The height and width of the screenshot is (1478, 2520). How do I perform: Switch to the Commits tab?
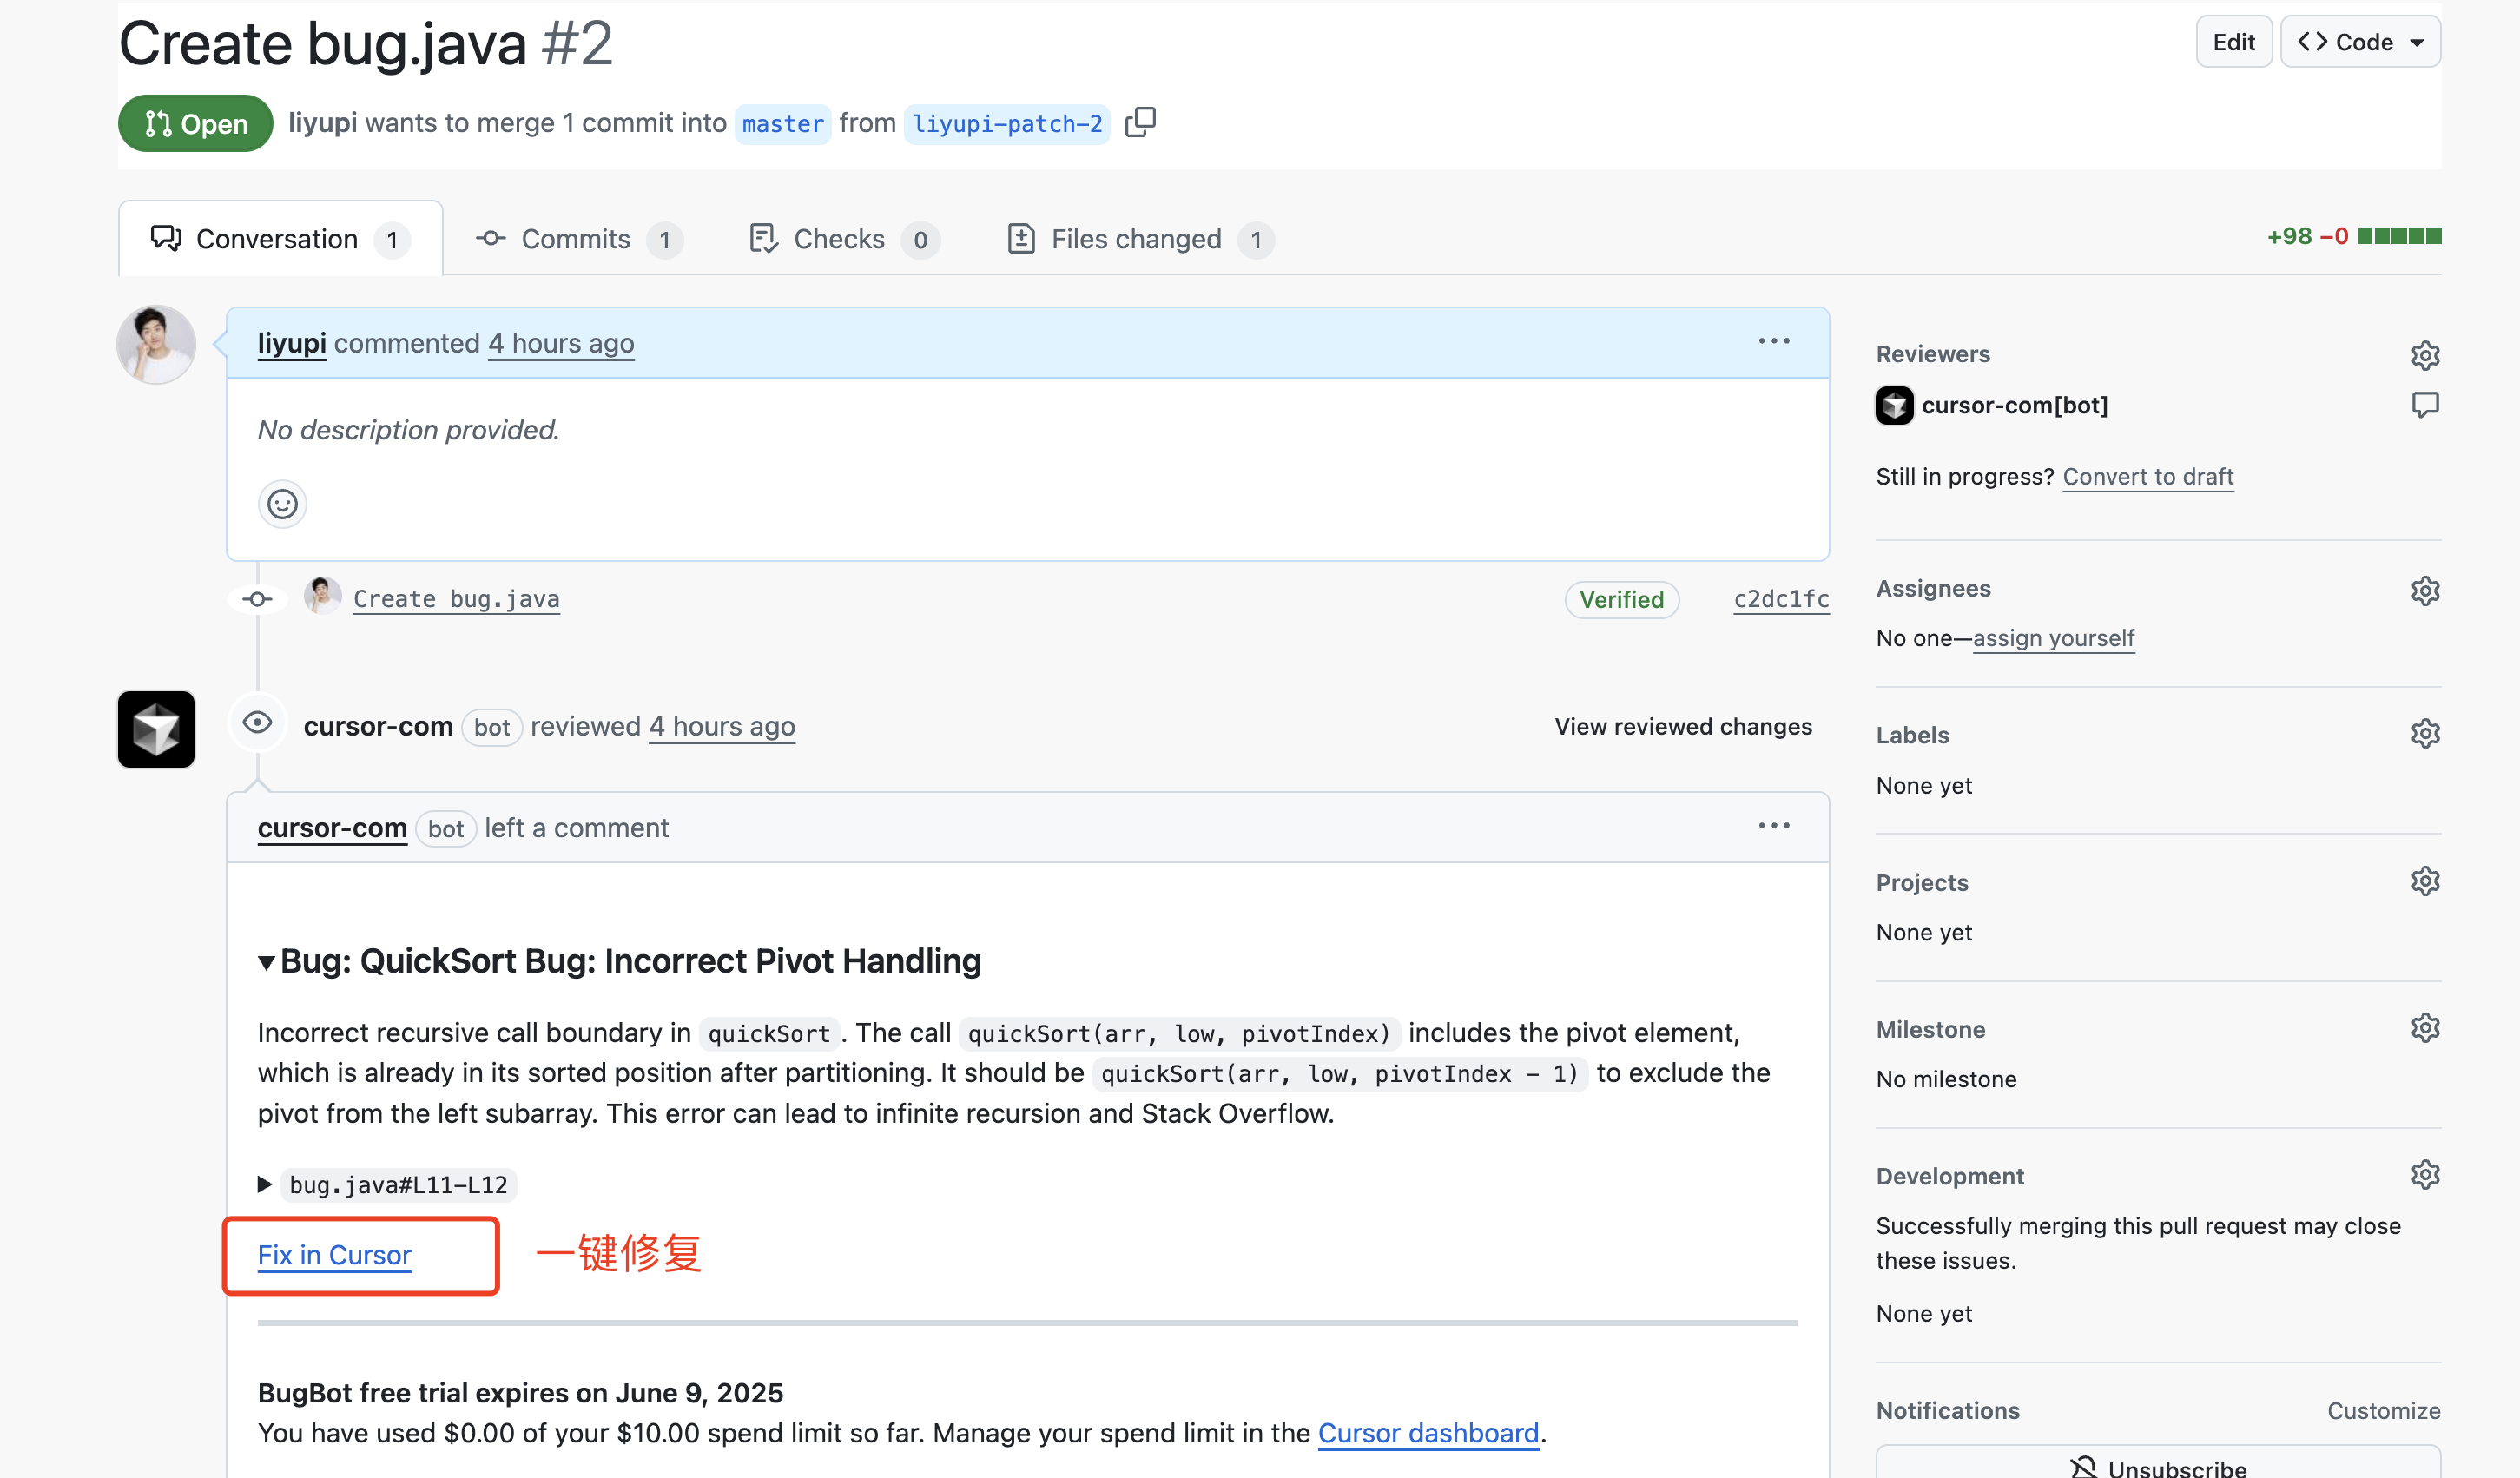pos(577,239)
